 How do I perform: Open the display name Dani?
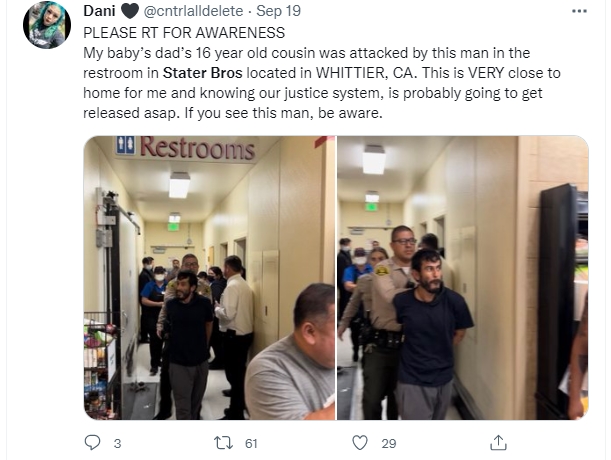point(99,11)
